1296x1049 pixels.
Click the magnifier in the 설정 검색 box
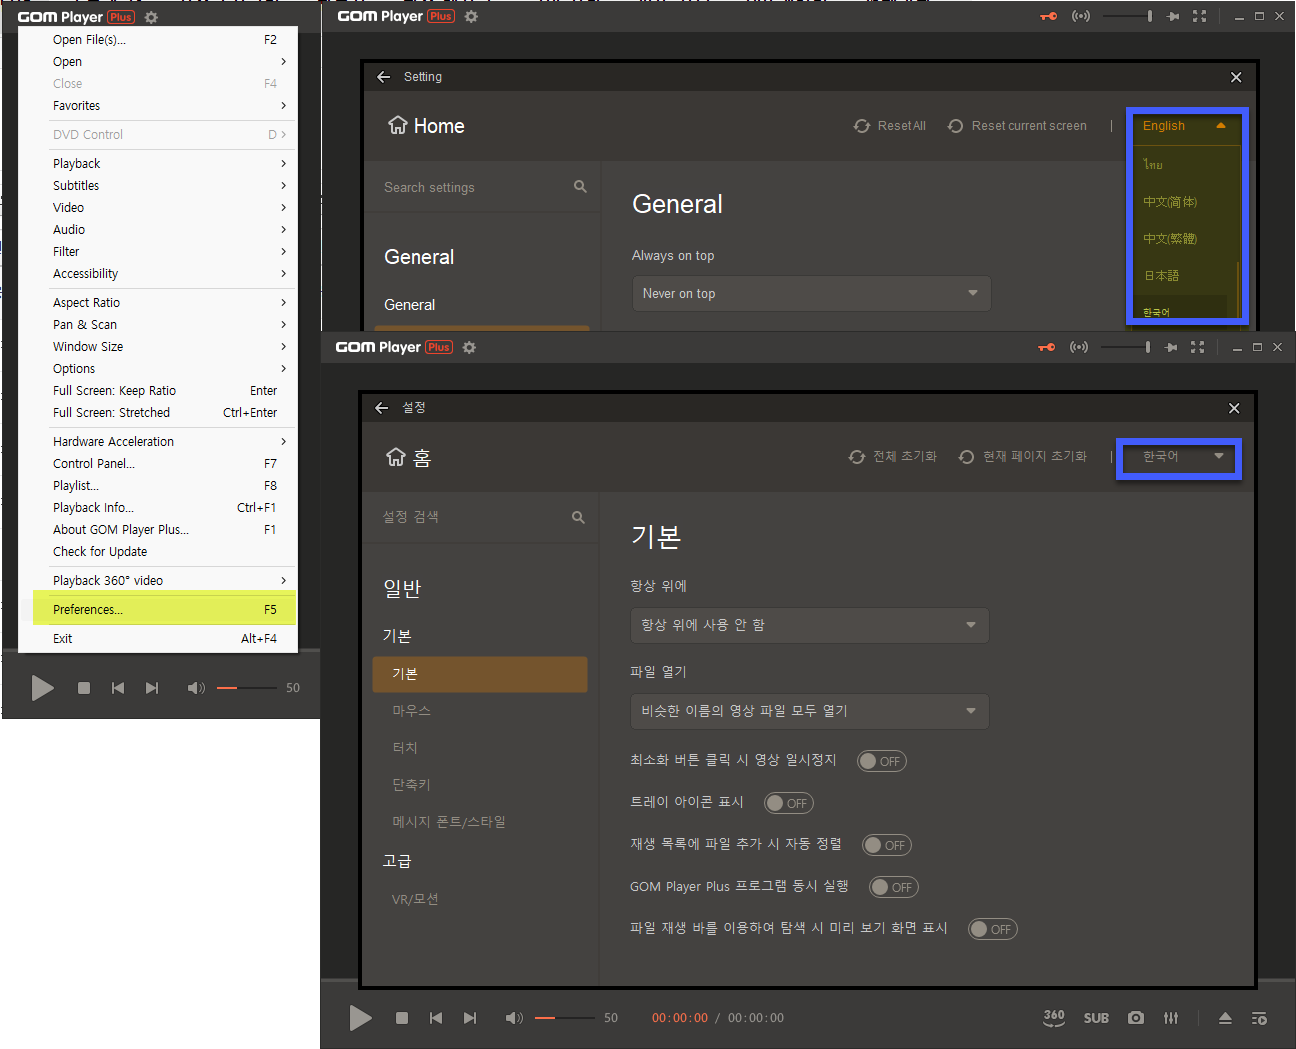click(578, 517)
